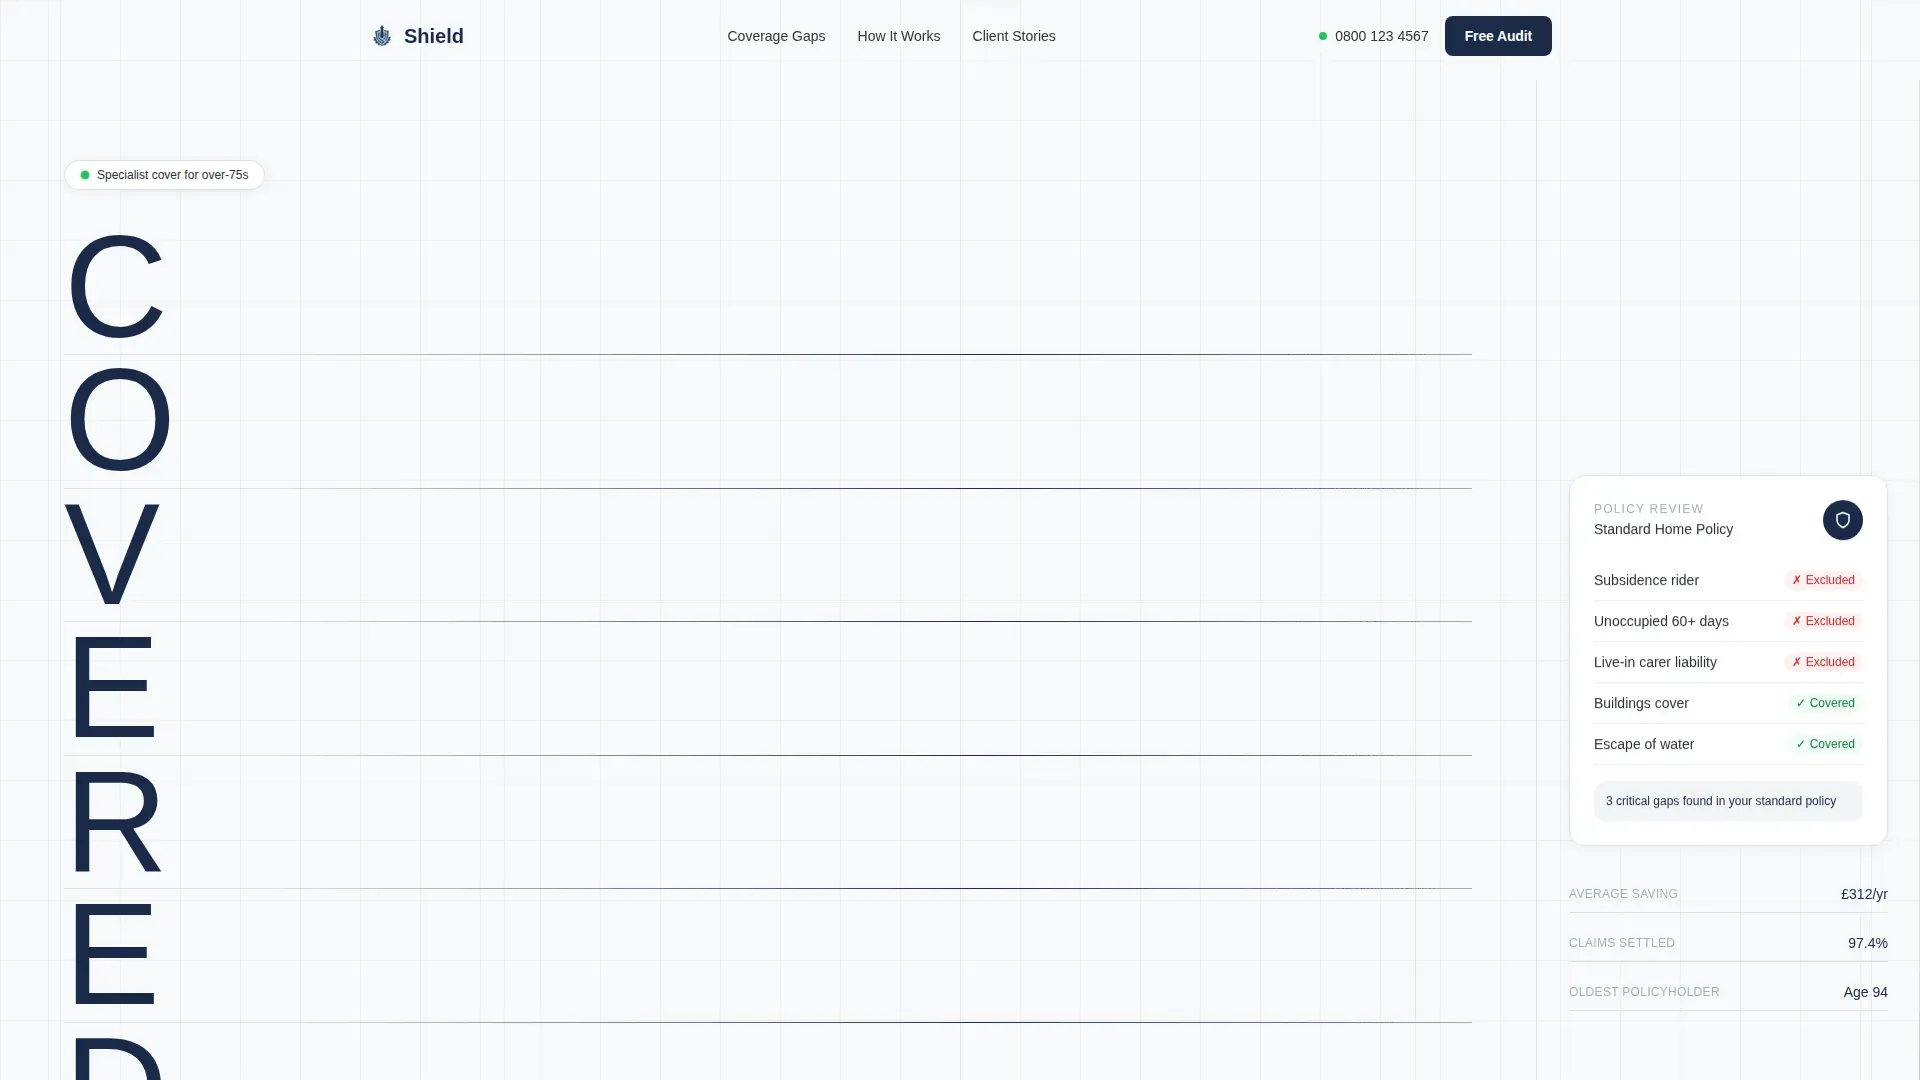Click the green dot beside the phone number
Viewport: 1920px width, 1080px height.
coord(1323,36)
